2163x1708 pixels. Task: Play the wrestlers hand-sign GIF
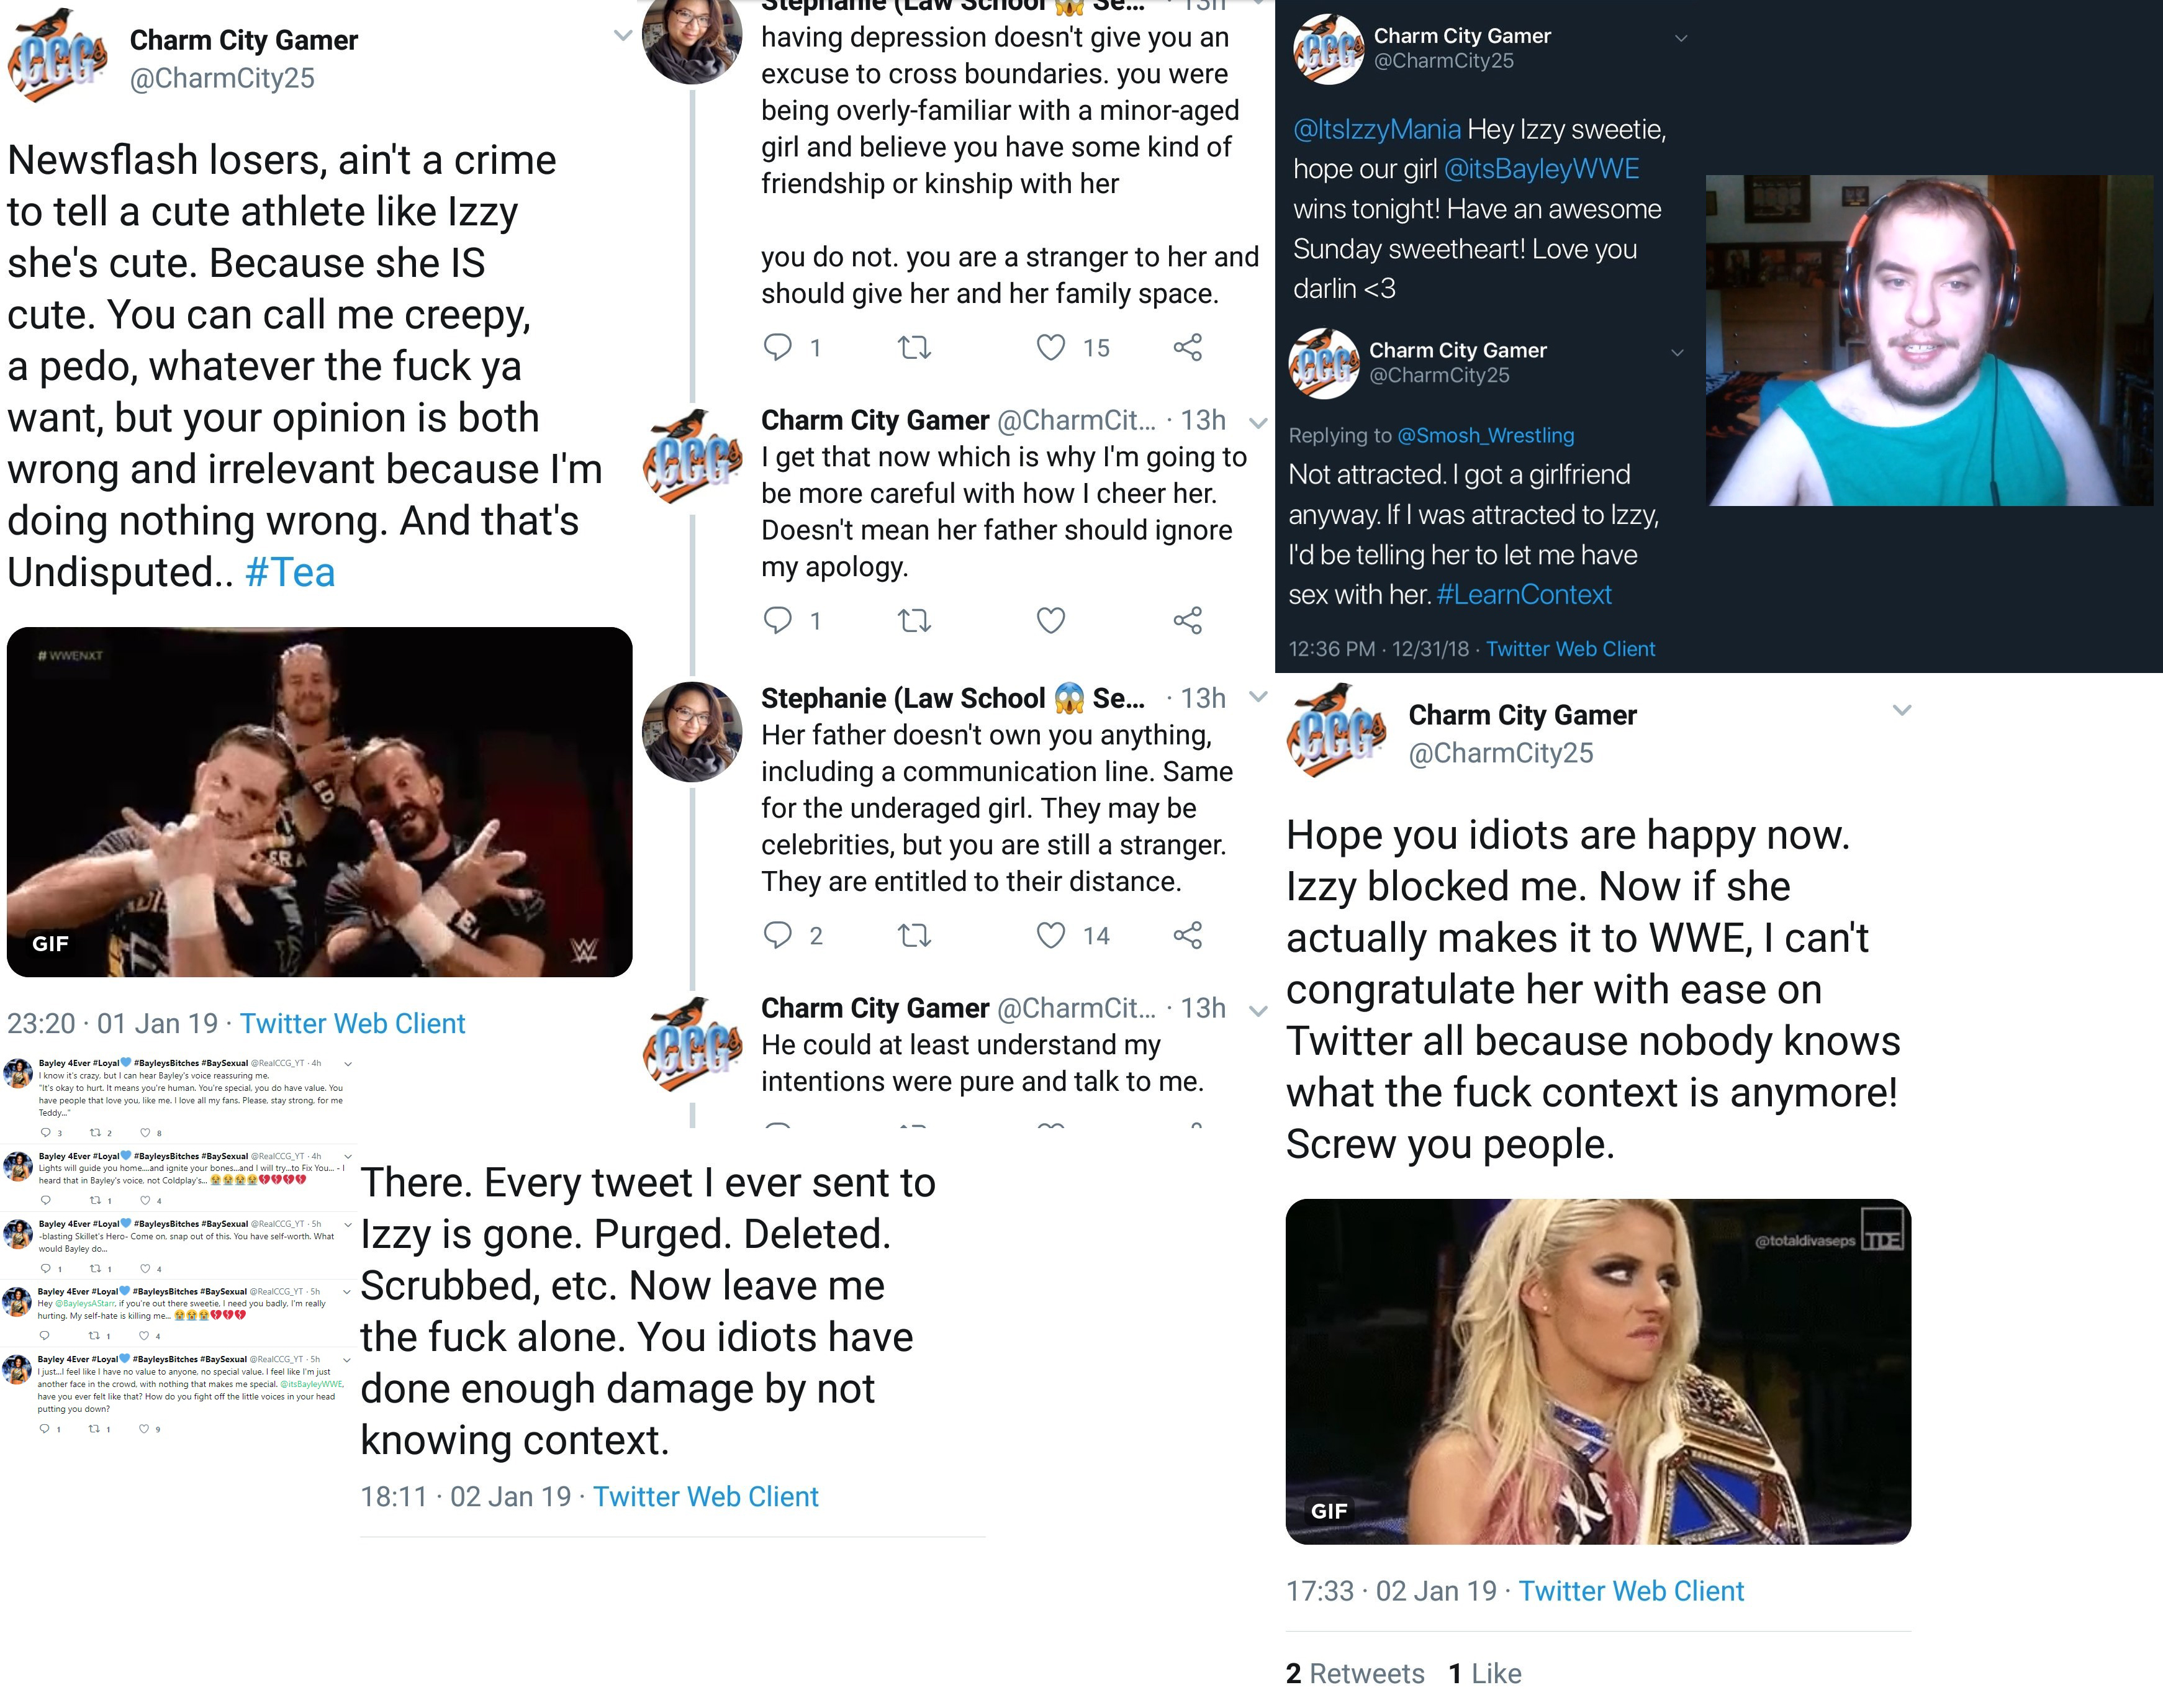pos(320,802)
